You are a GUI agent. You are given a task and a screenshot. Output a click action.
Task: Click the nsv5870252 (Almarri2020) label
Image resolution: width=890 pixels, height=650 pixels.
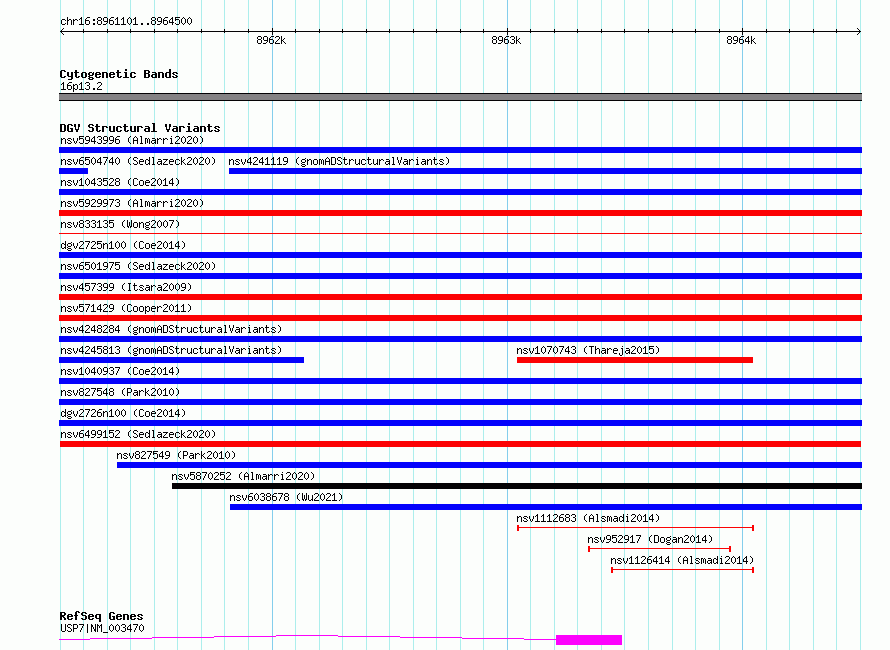point(243,476)
